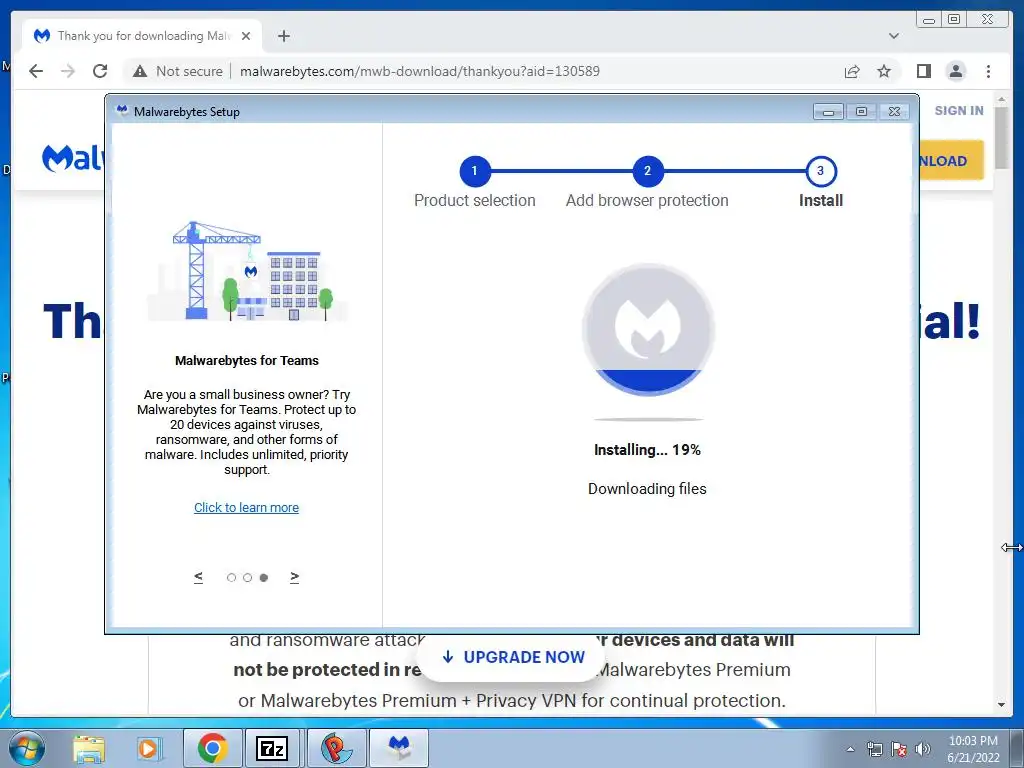Click the Malwarebytes setup taskbar button
1024x768 pixels.
coord(399,748)
